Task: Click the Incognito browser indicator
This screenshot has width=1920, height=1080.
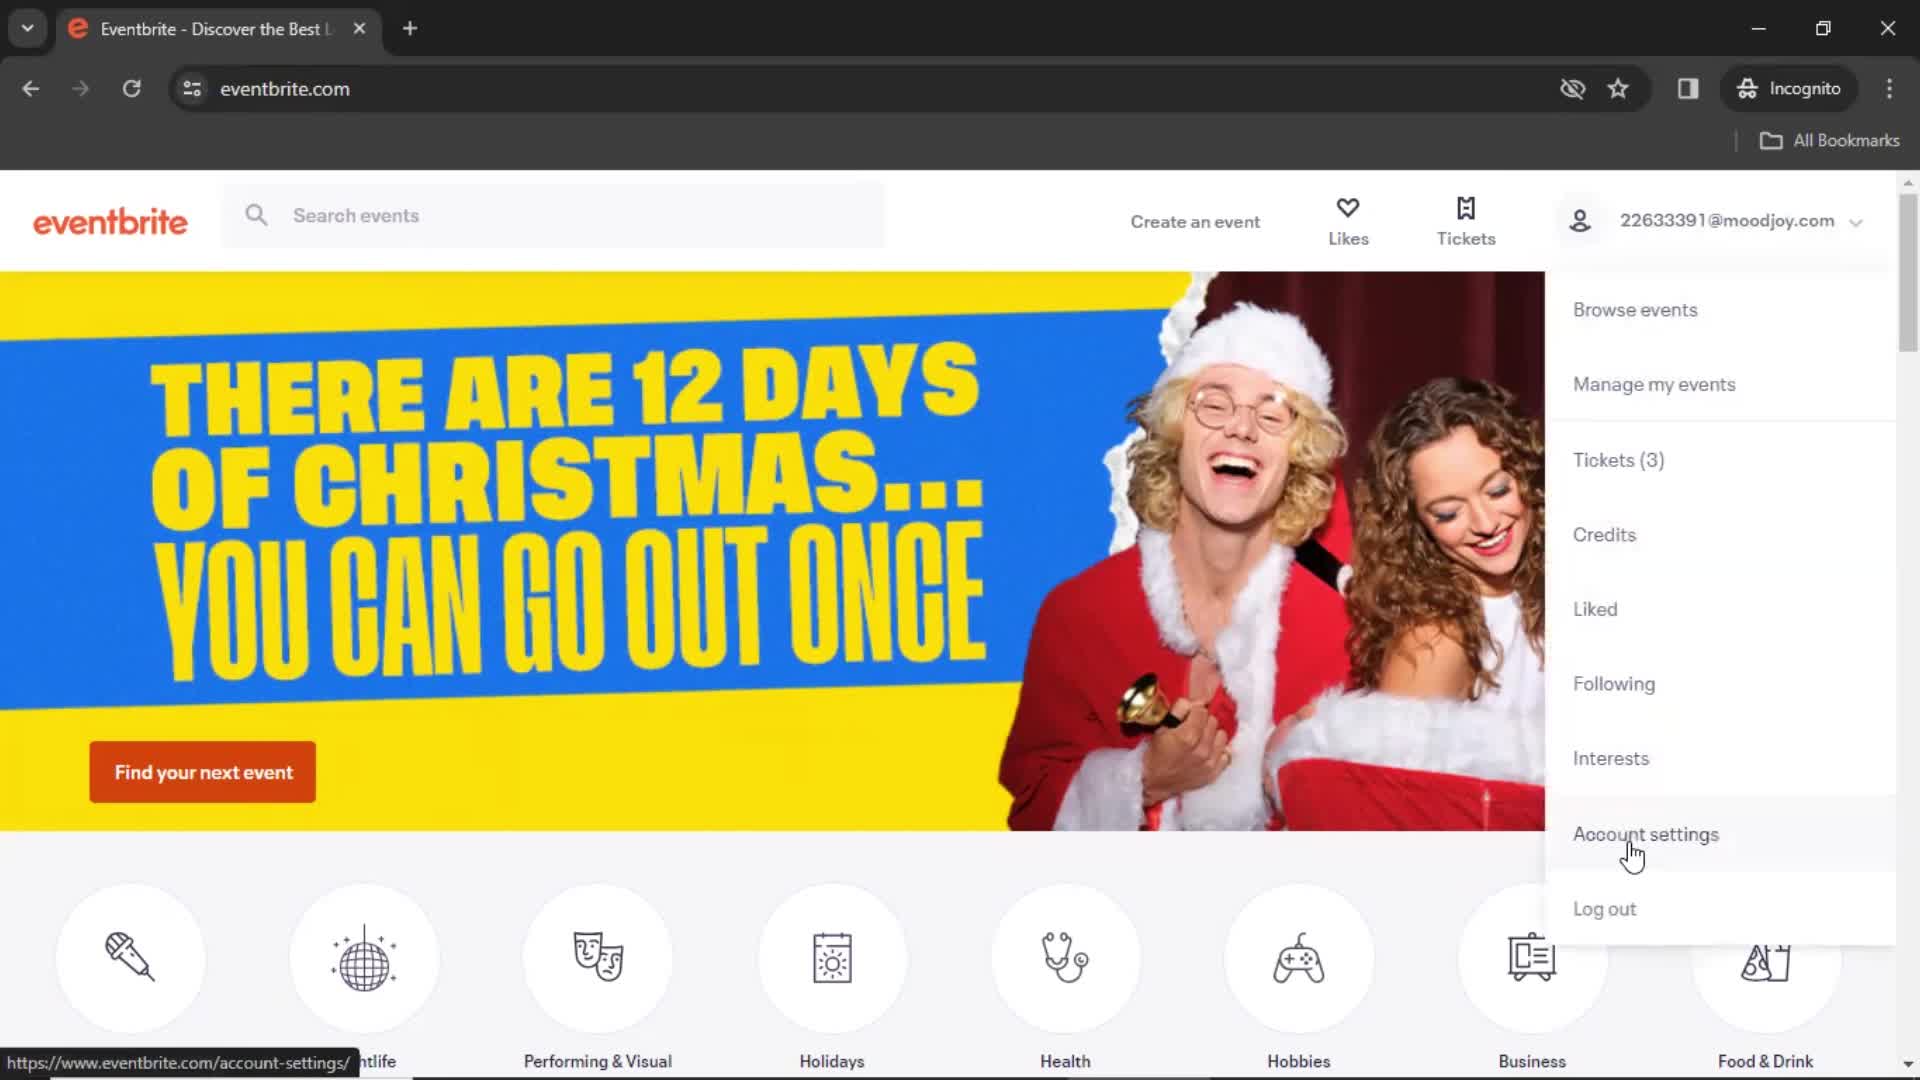Action: (x=1791, y=88)
